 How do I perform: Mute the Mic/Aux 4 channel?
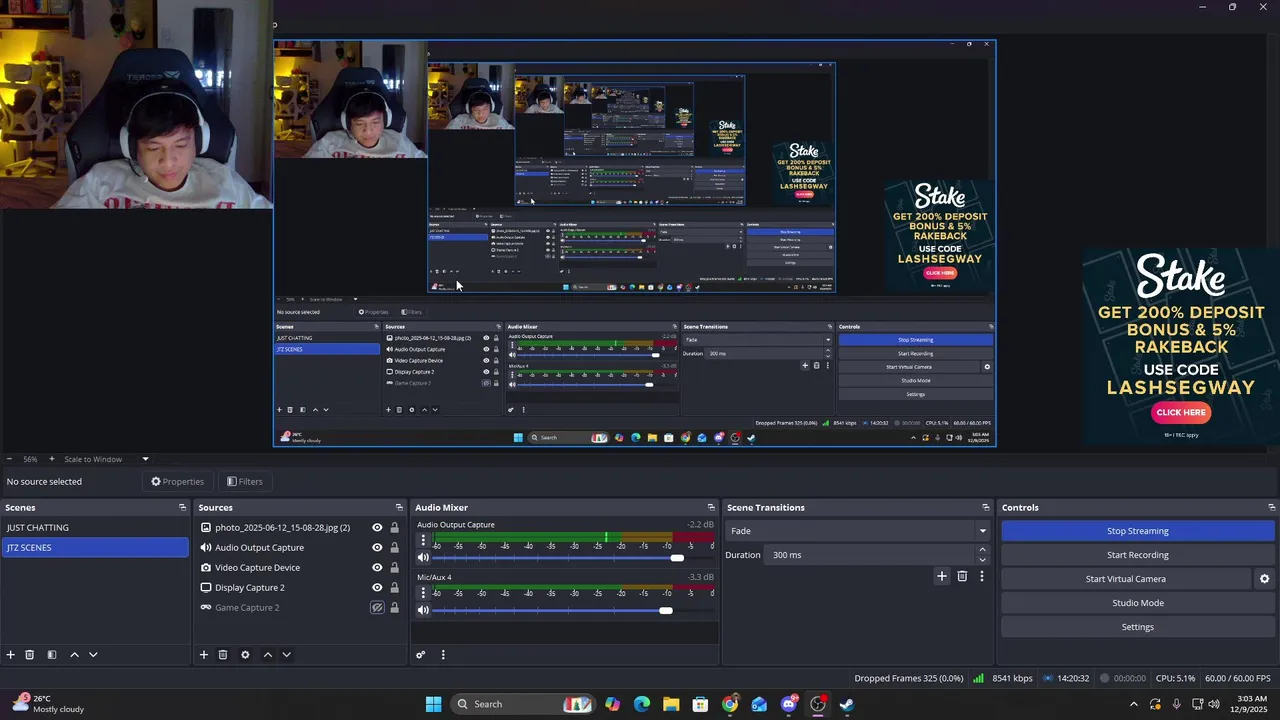(x=423, y=610)
